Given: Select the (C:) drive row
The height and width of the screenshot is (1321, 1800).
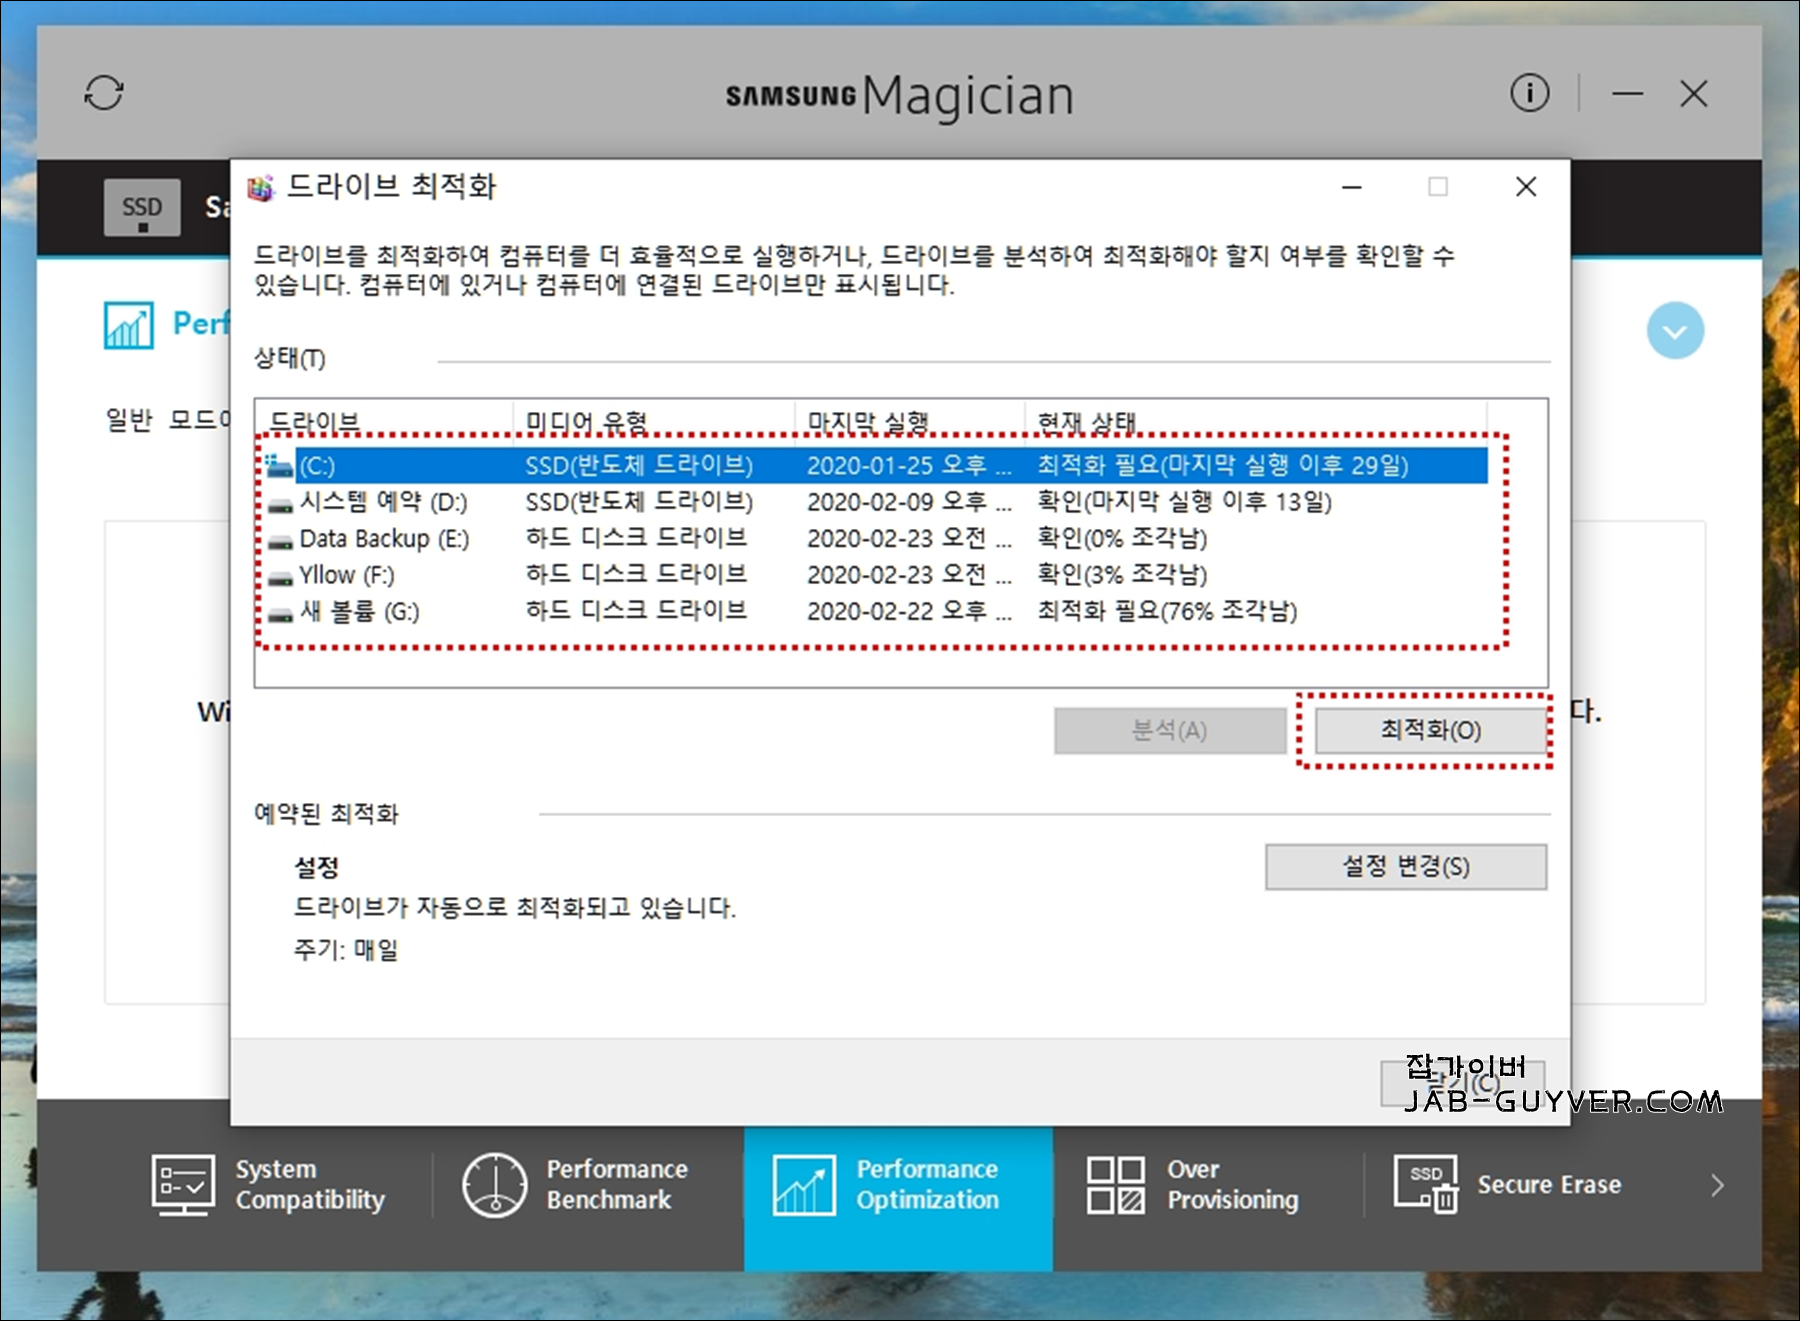Looking at the screenshot, I should click(876, 466).
